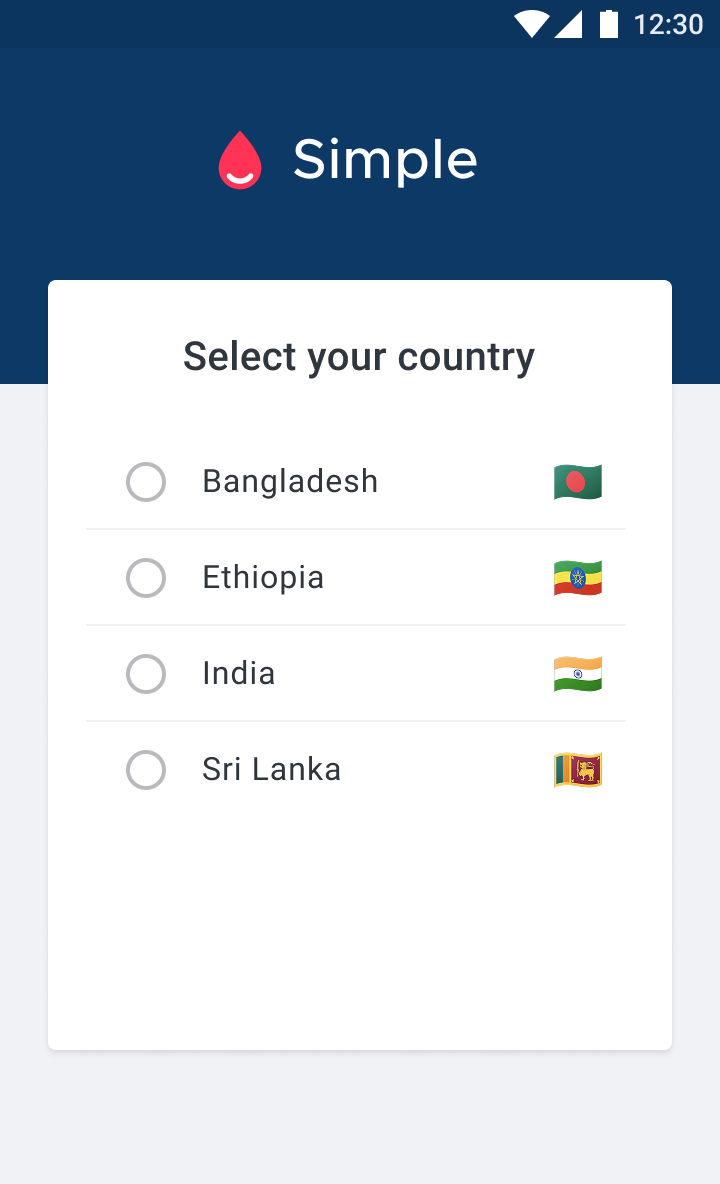Choose the India radio button

(x=146, y=674)
